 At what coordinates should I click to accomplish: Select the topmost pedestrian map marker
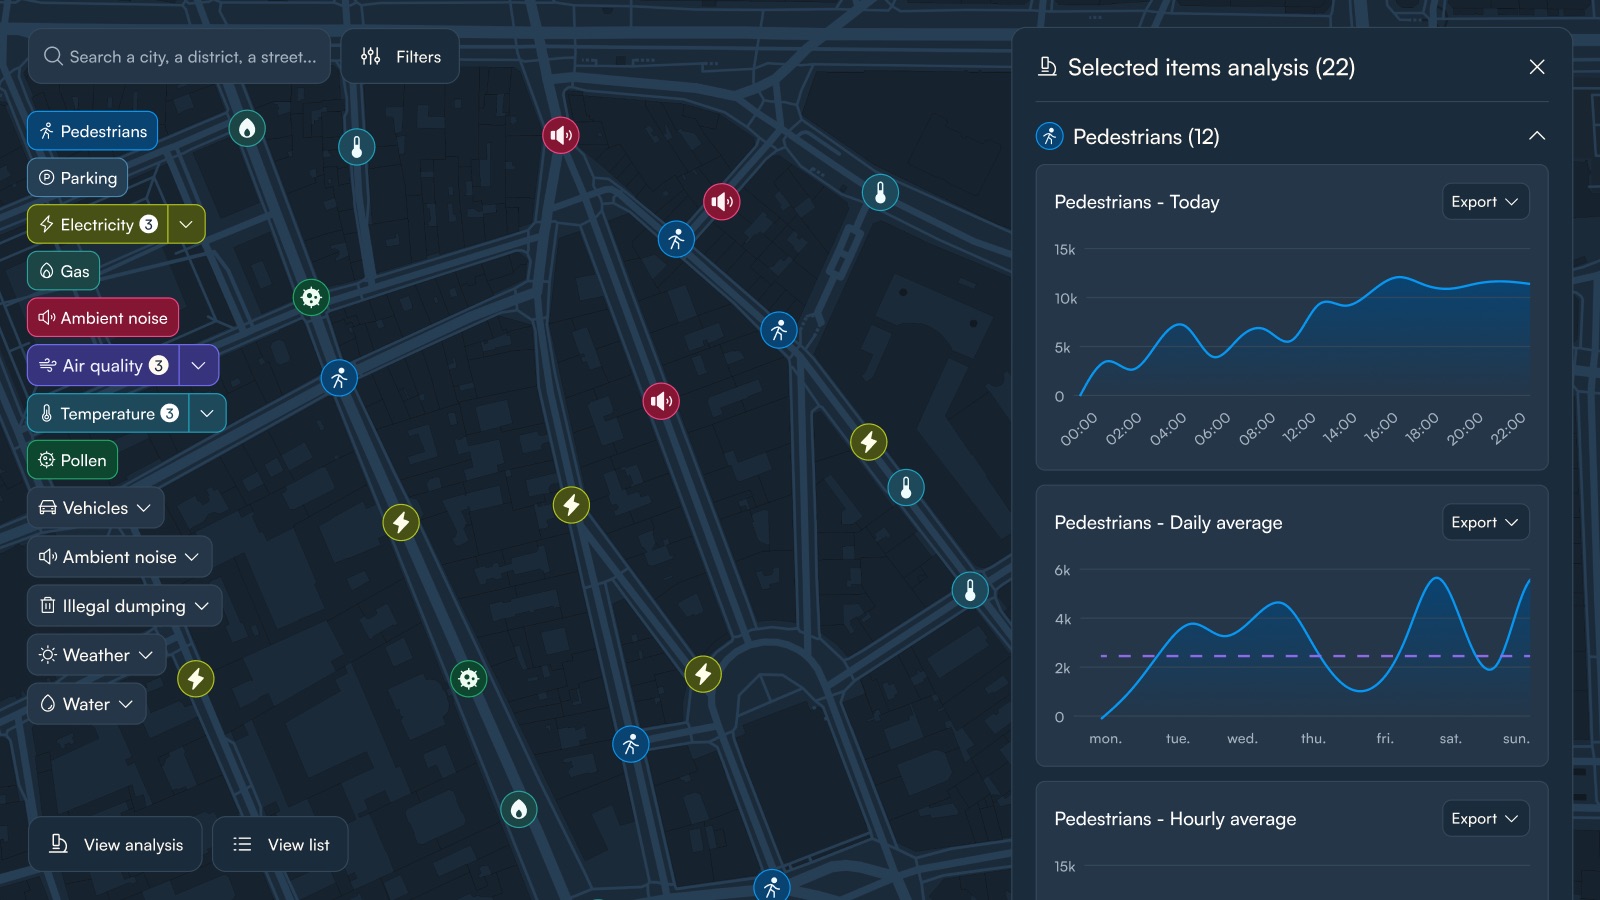(676, 239)
